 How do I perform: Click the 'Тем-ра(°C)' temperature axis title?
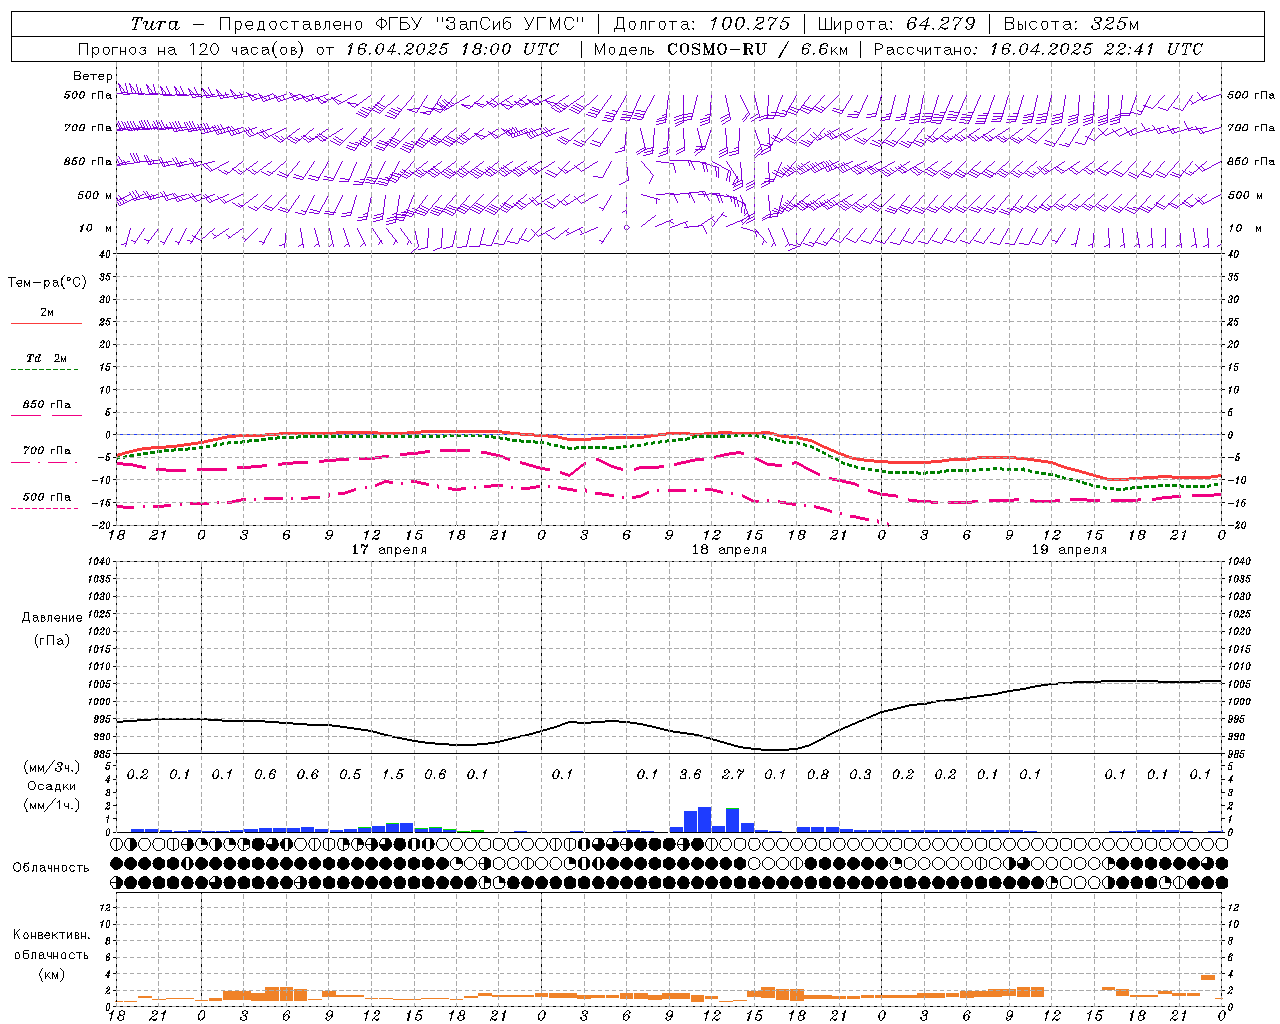pyautogui.click(x=47, y=283)
